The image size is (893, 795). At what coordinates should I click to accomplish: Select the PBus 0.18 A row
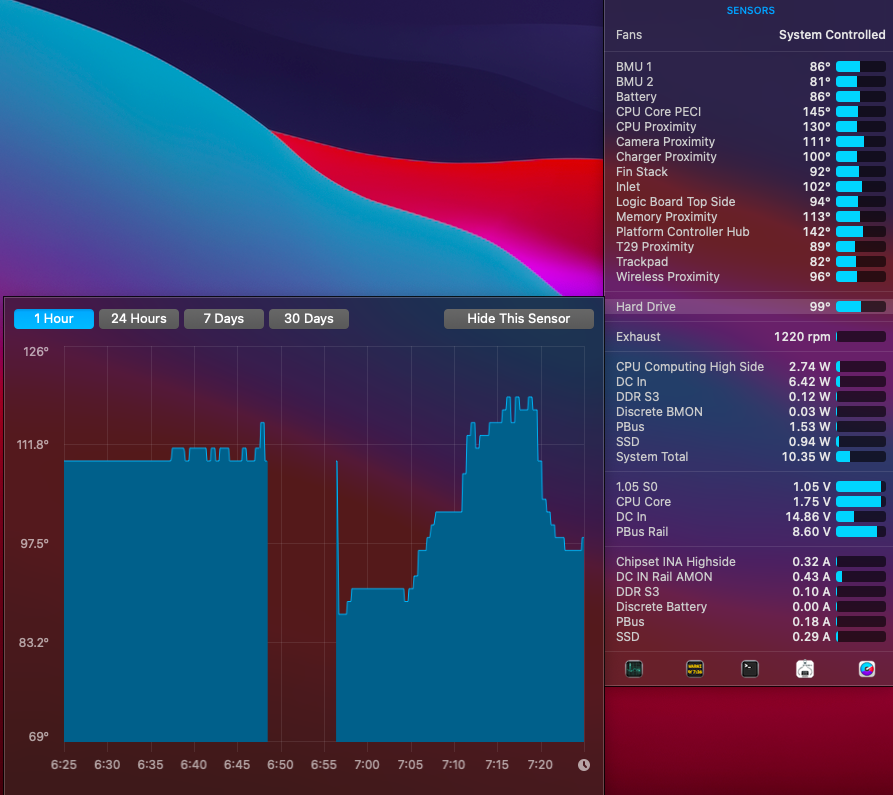[x=750, y=621]
